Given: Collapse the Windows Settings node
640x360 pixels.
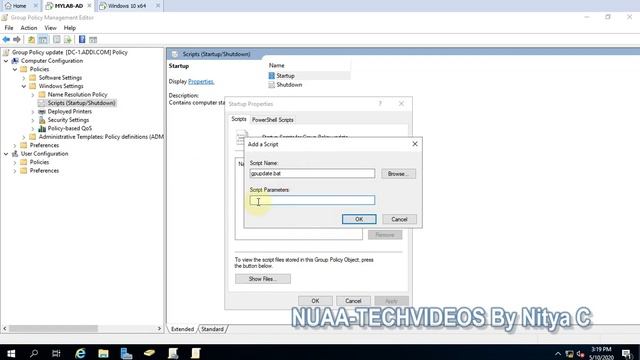Looking at the screenshot, I should coord(24,86).
